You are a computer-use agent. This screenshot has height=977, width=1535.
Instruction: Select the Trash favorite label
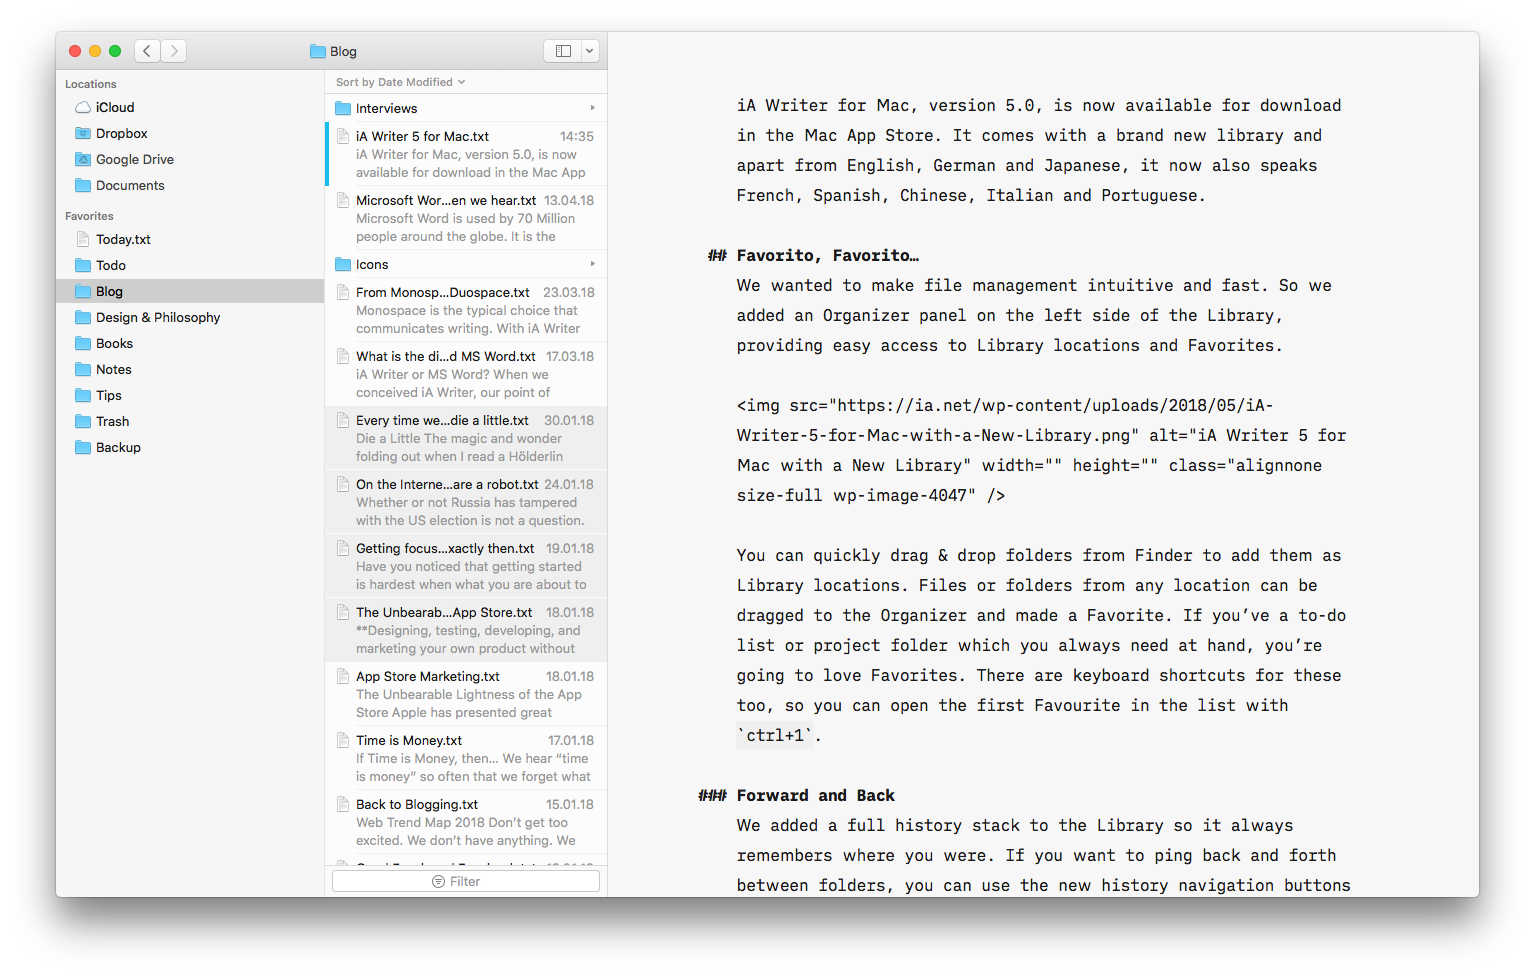(112, 421)
